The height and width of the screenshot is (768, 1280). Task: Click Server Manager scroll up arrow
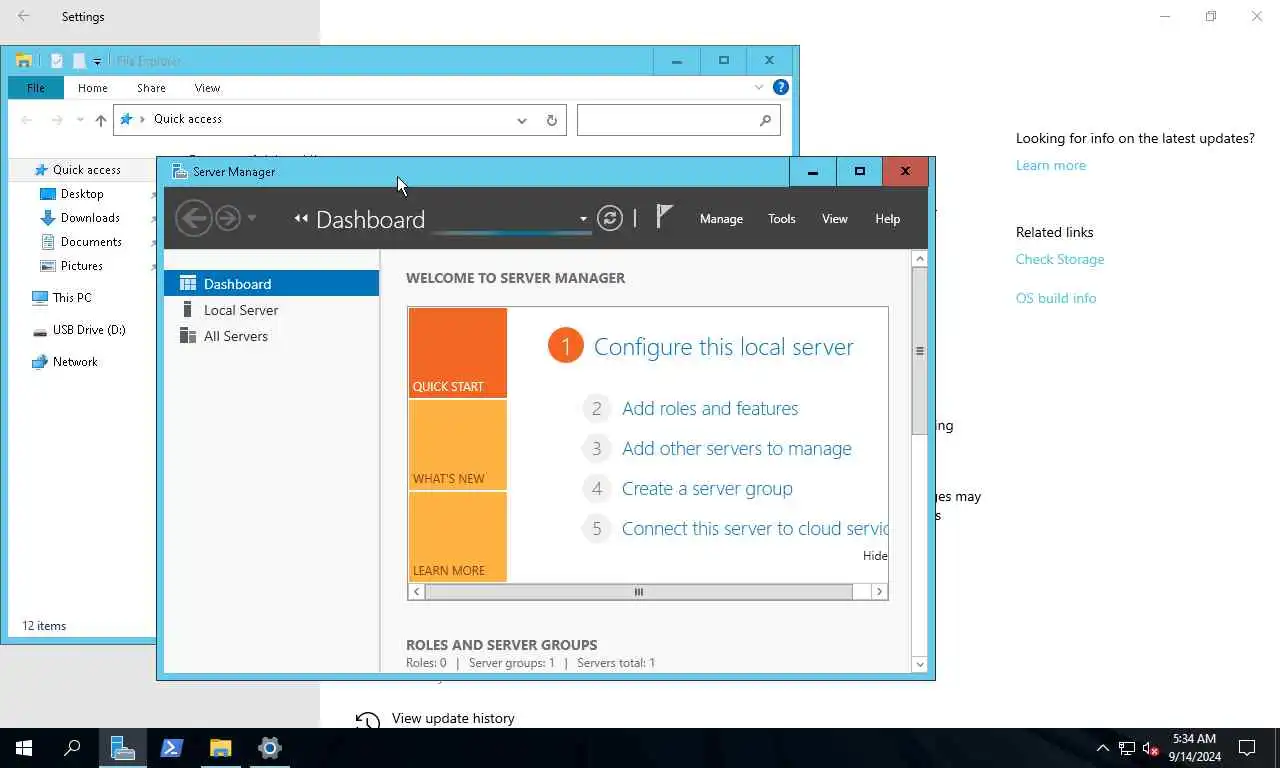click(920, 259)
